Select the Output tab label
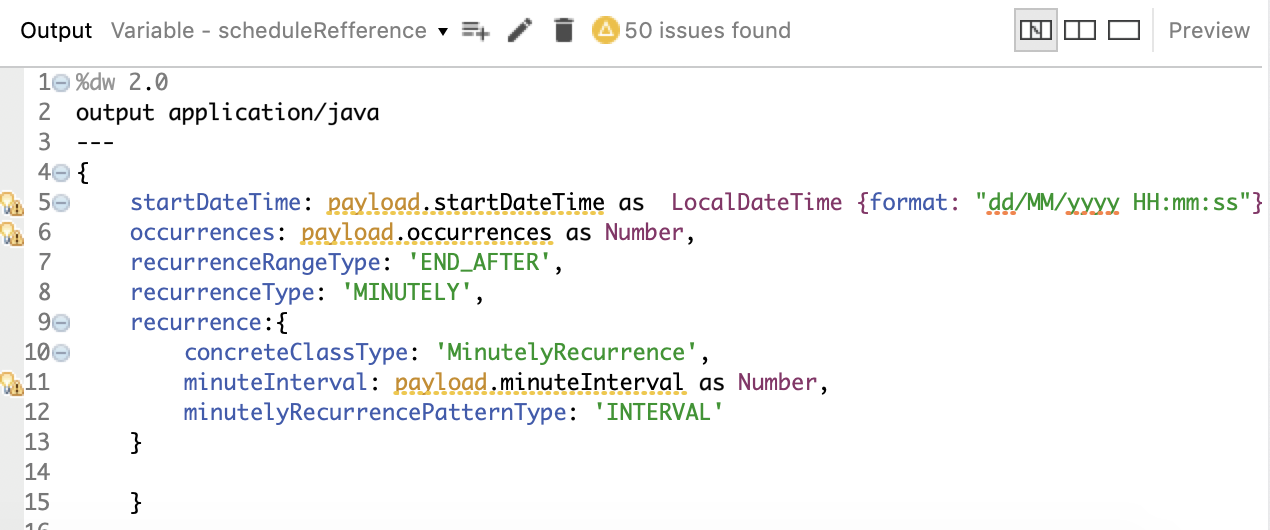This screenshot has width=1270, height=530. coord(56,31)
